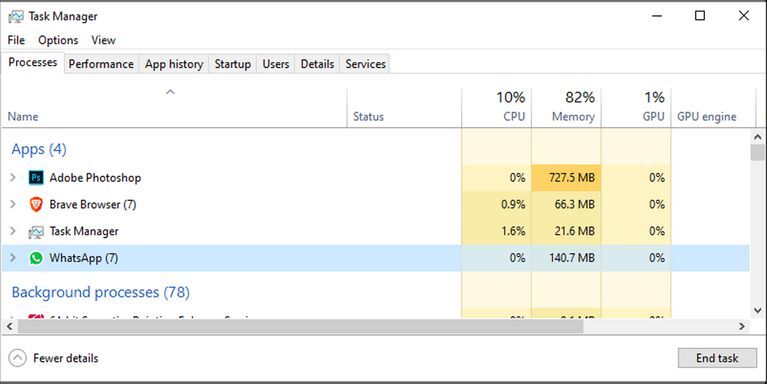Viewport: 767px width, 384px height.
Task: Click the 66.3 MB memory cell
Action: point(566,204)
